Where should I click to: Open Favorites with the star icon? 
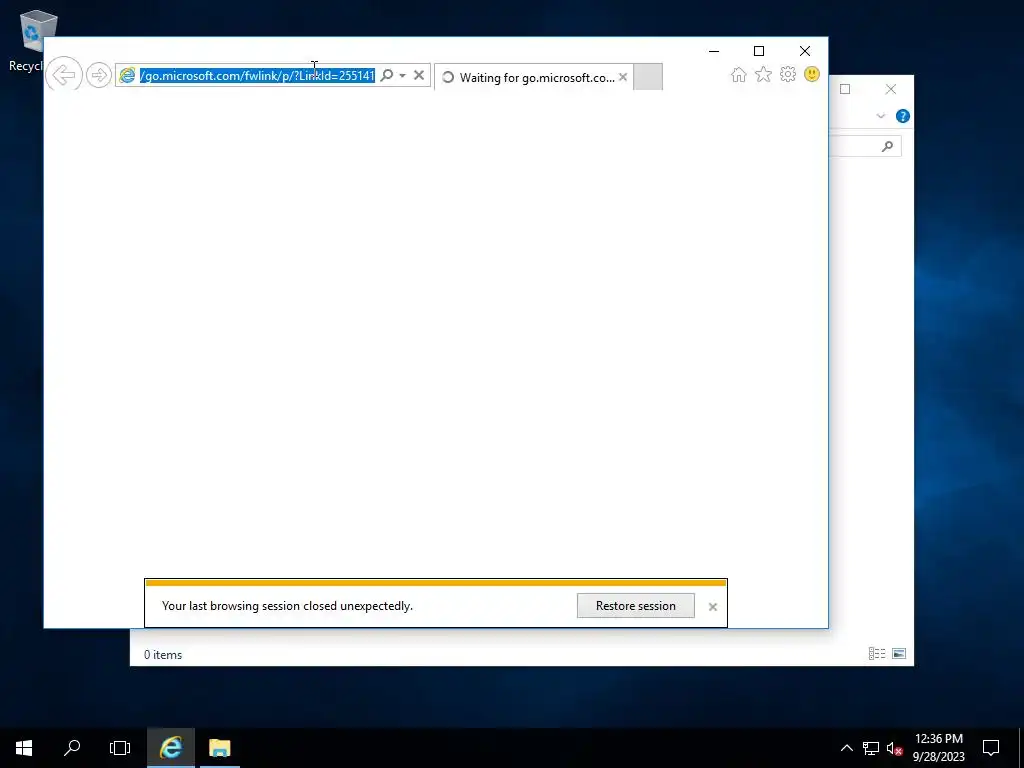[x=763, y=74]
